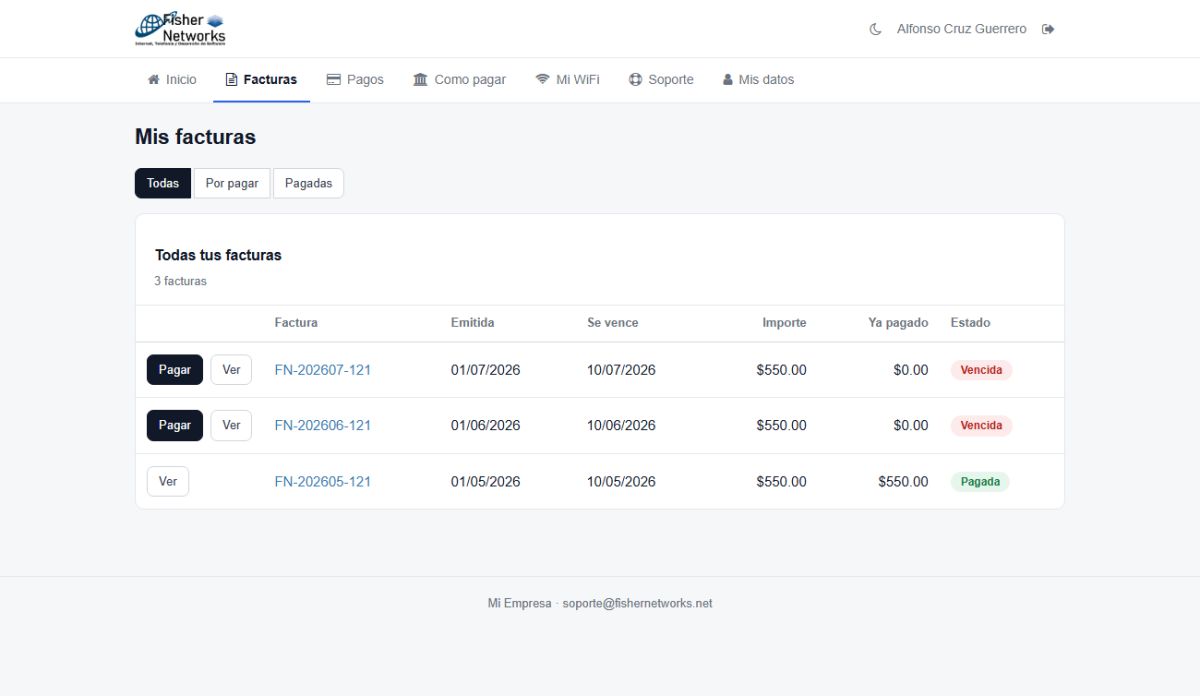Click the footer soporte@fishernetworks.net text

pyautogui.click(x=637, y=603)
